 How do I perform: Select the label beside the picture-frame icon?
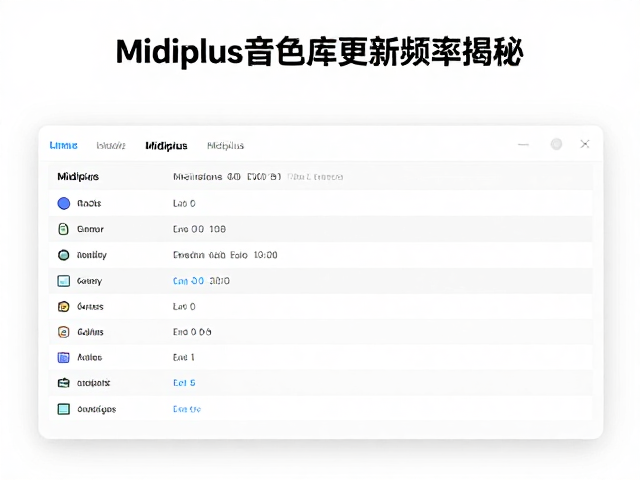[89, 281]
